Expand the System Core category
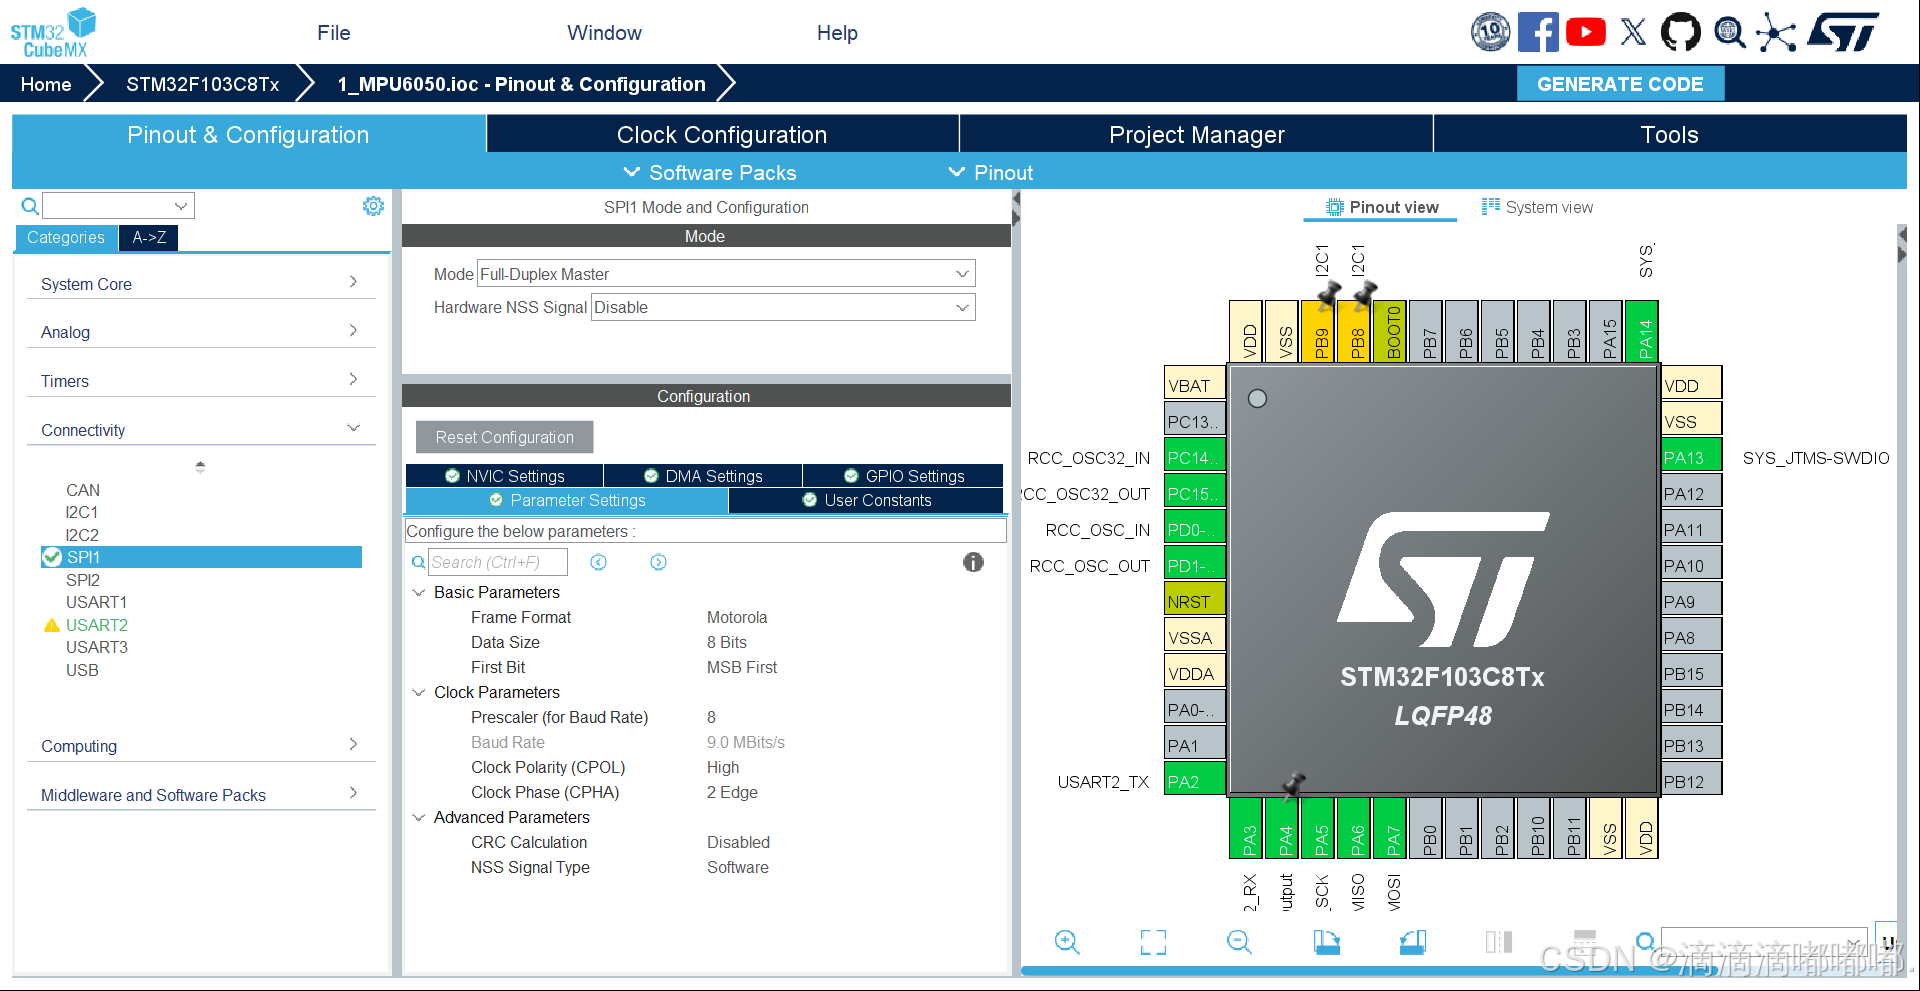The image size is (1920, 991). point(200,284)
